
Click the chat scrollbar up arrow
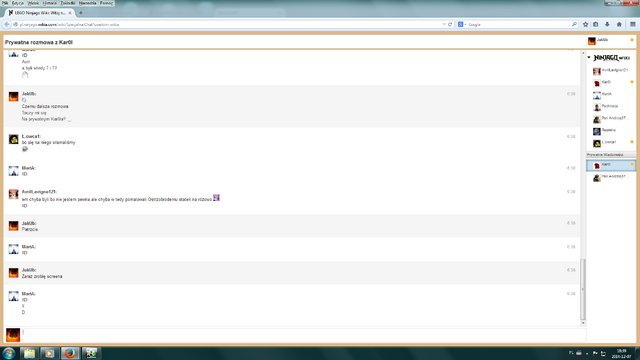click(583, 53)
